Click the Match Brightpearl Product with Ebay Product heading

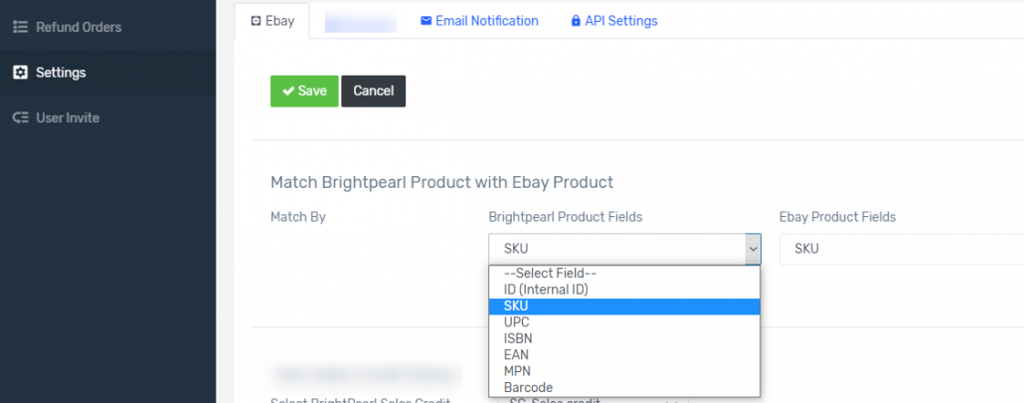pyautogui.click(x=442, y=182)
